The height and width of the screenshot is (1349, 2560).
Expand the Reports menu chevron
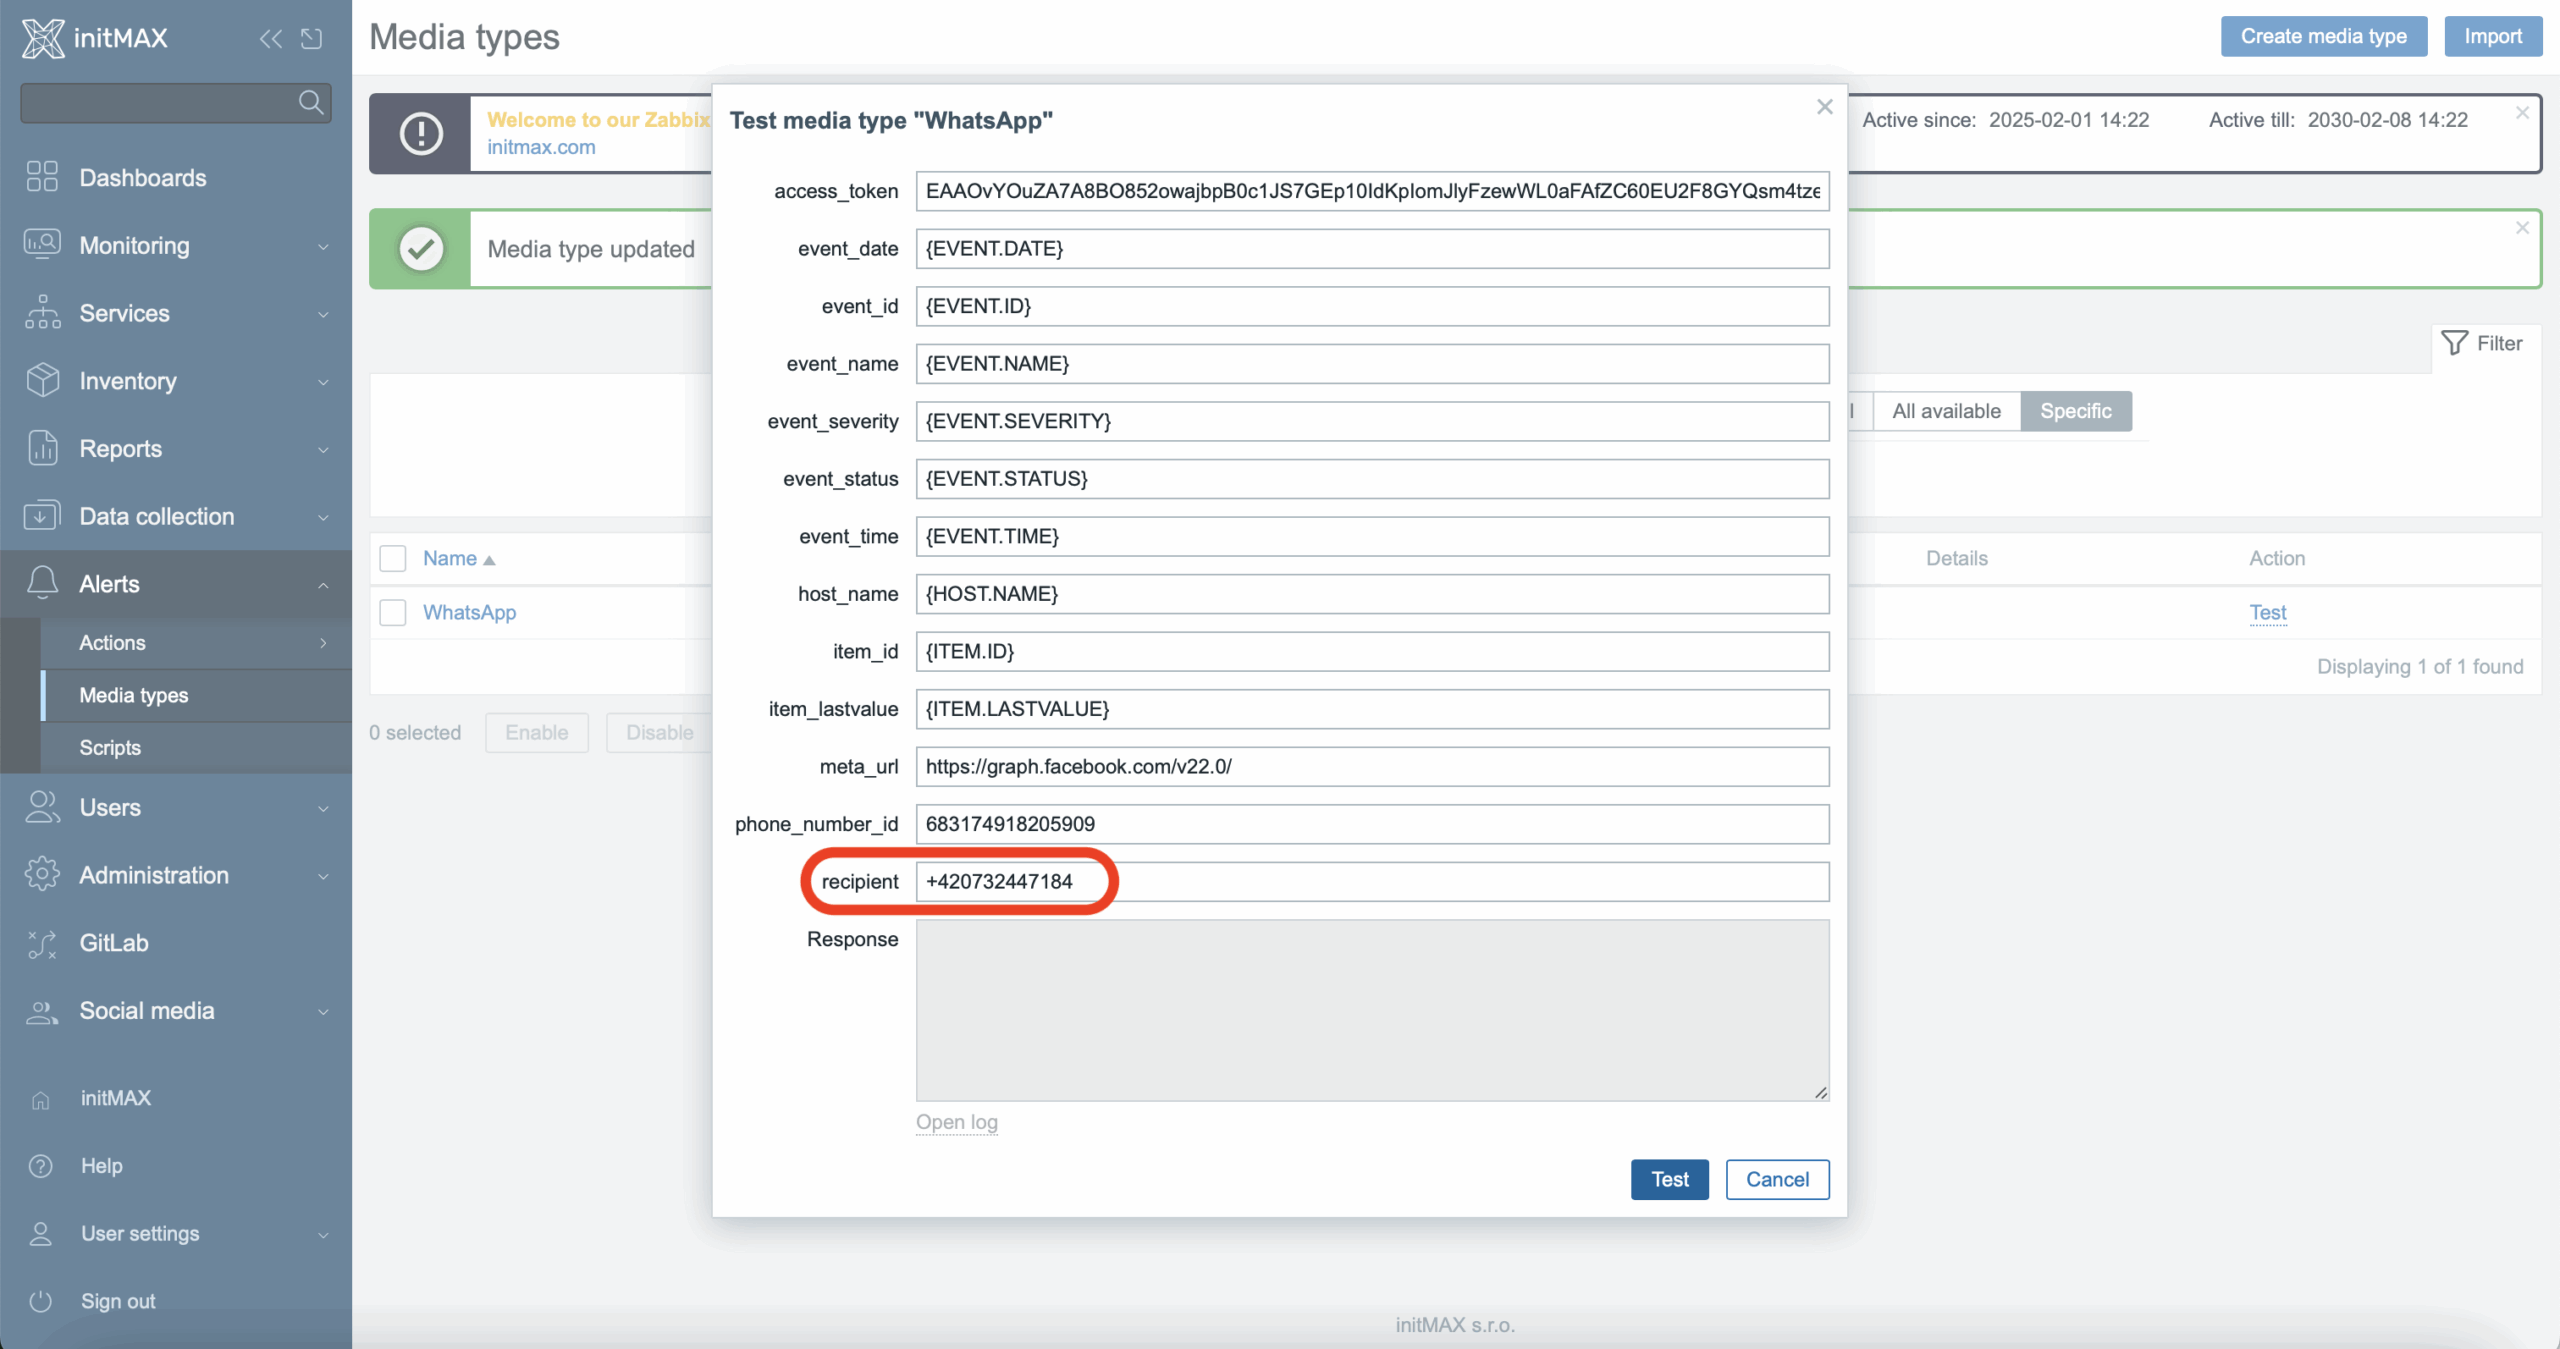[x=323, y=450]
